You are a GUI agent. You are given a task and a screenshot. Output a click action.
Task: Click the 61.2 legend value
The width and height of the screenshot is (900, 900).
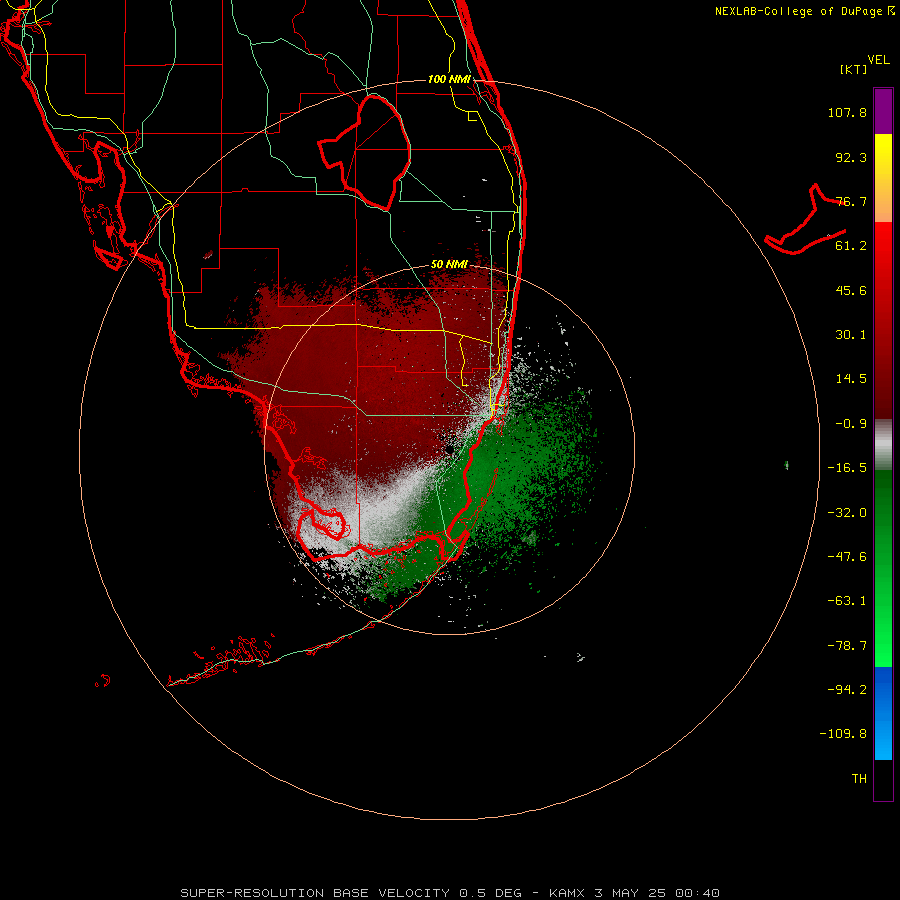click(x=851, y=246)
